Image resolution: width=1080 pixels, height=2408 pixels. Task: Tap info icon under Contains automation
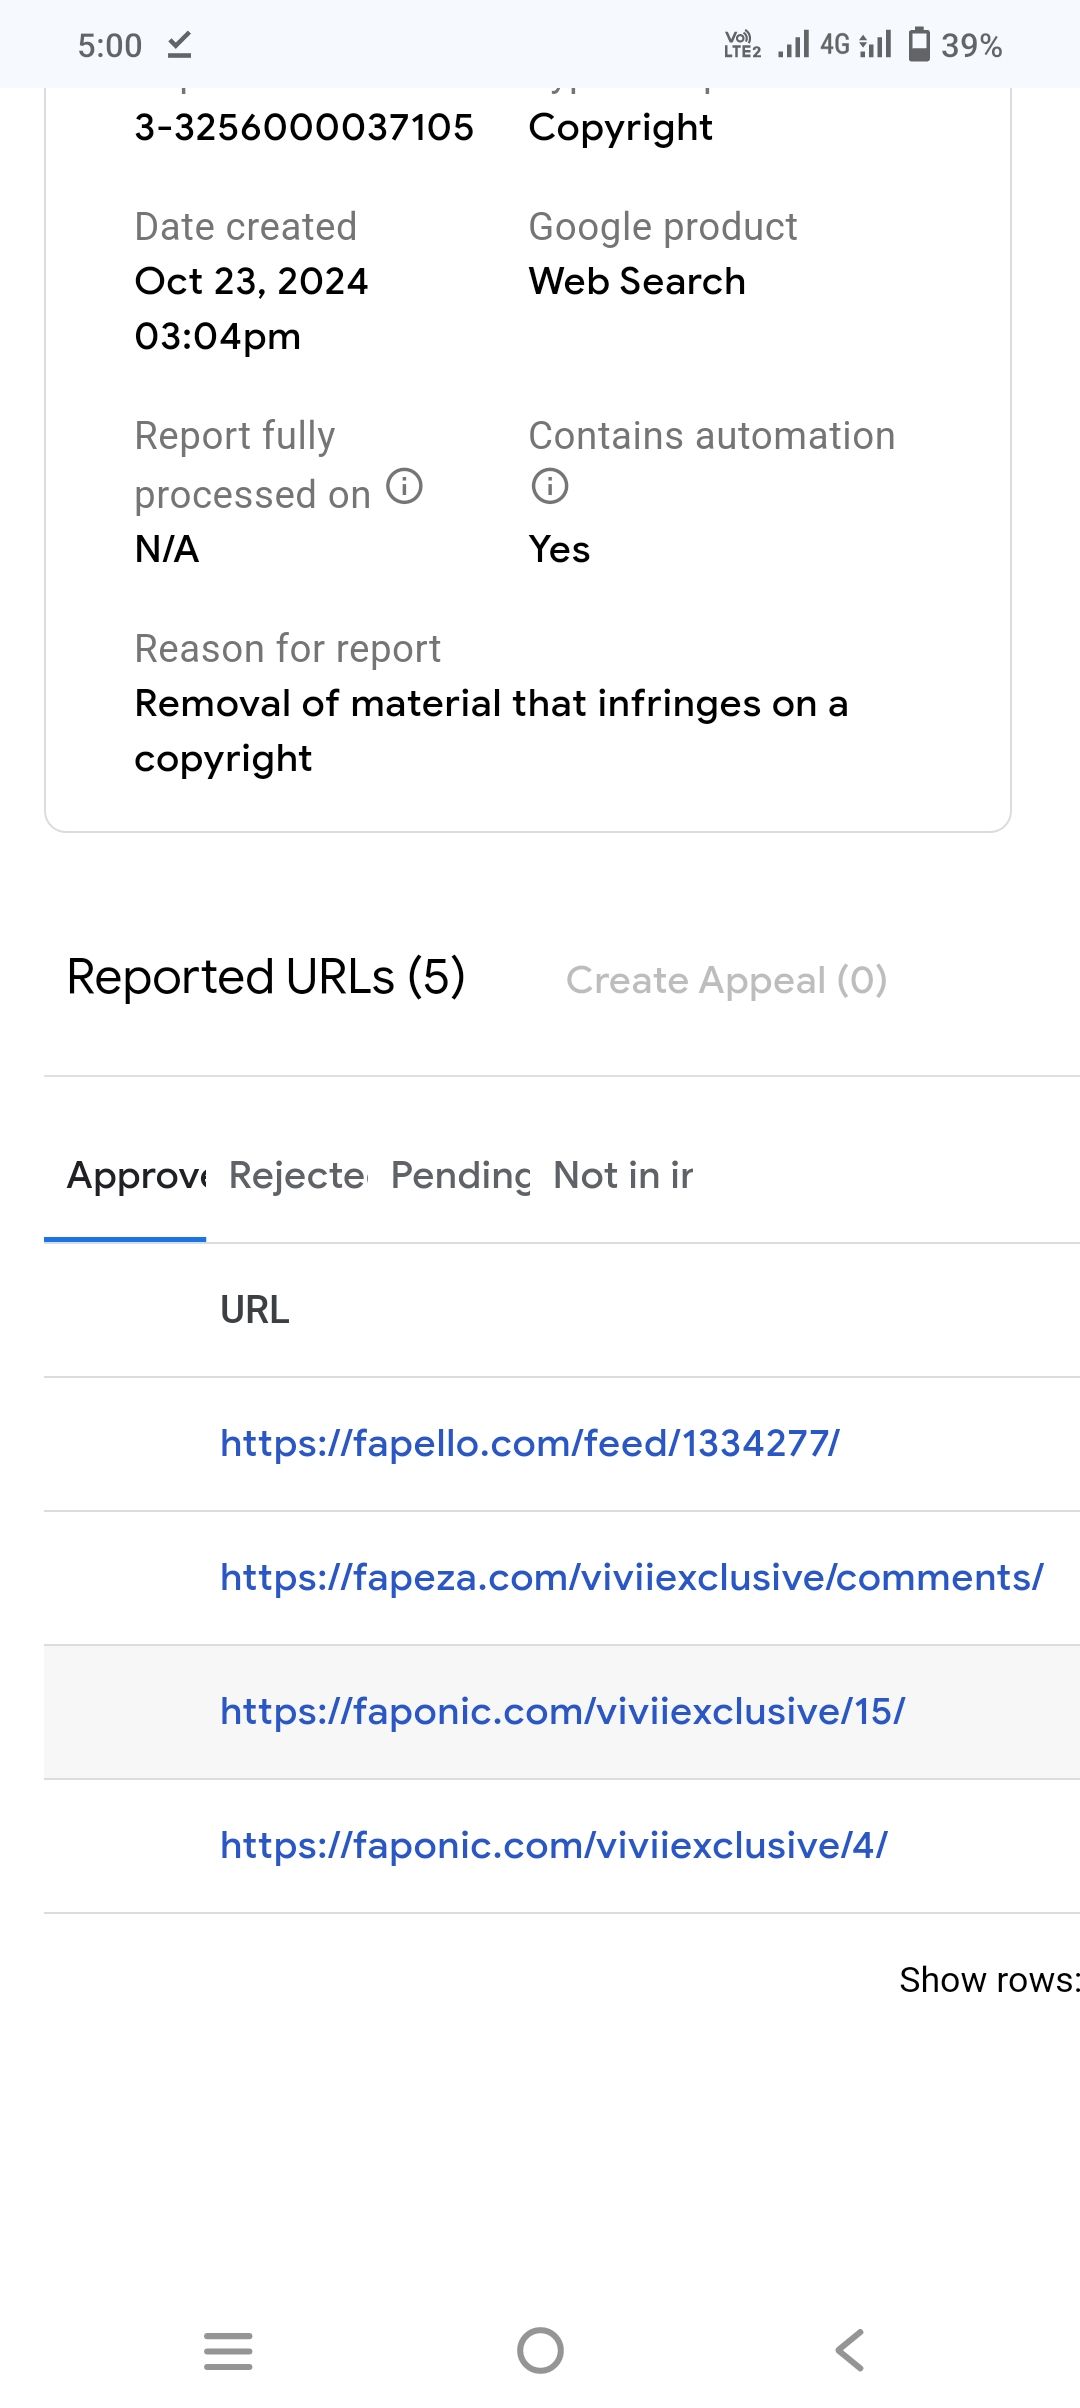549,487
